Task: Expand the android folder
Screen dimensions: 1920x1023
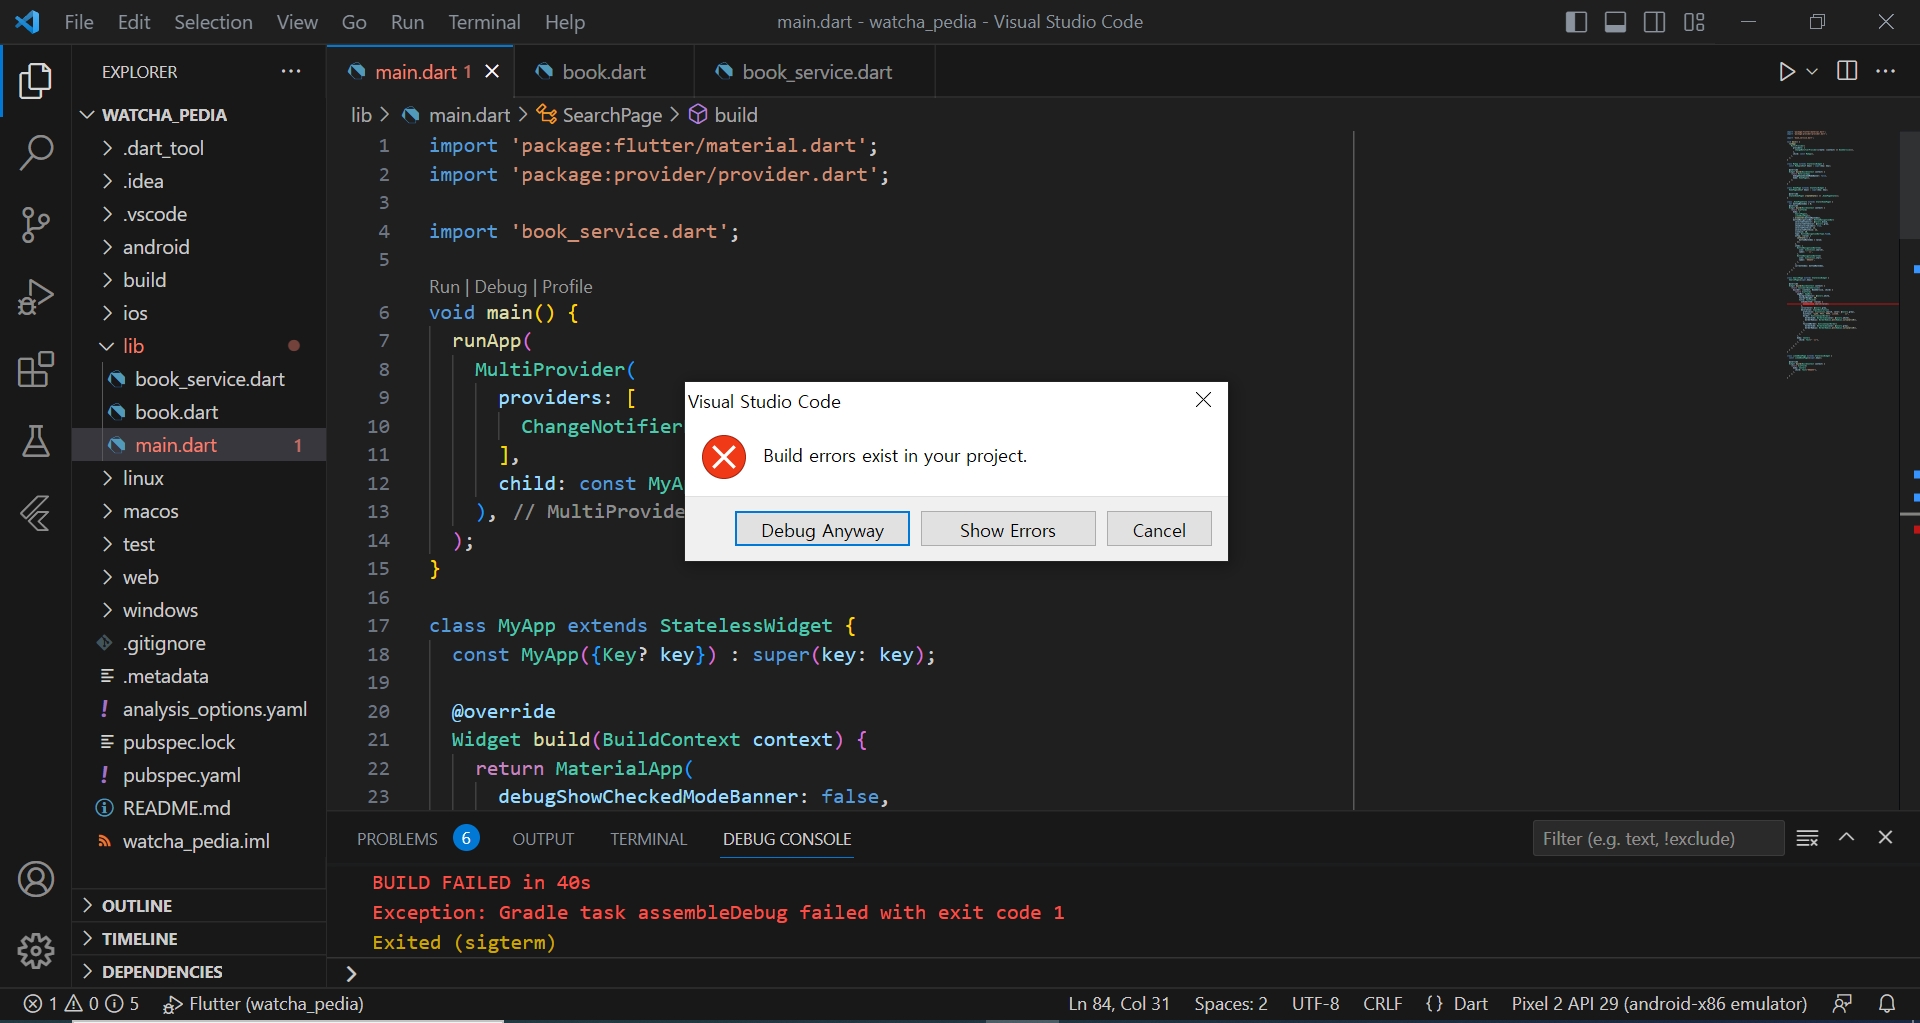Action: point(199,247)
